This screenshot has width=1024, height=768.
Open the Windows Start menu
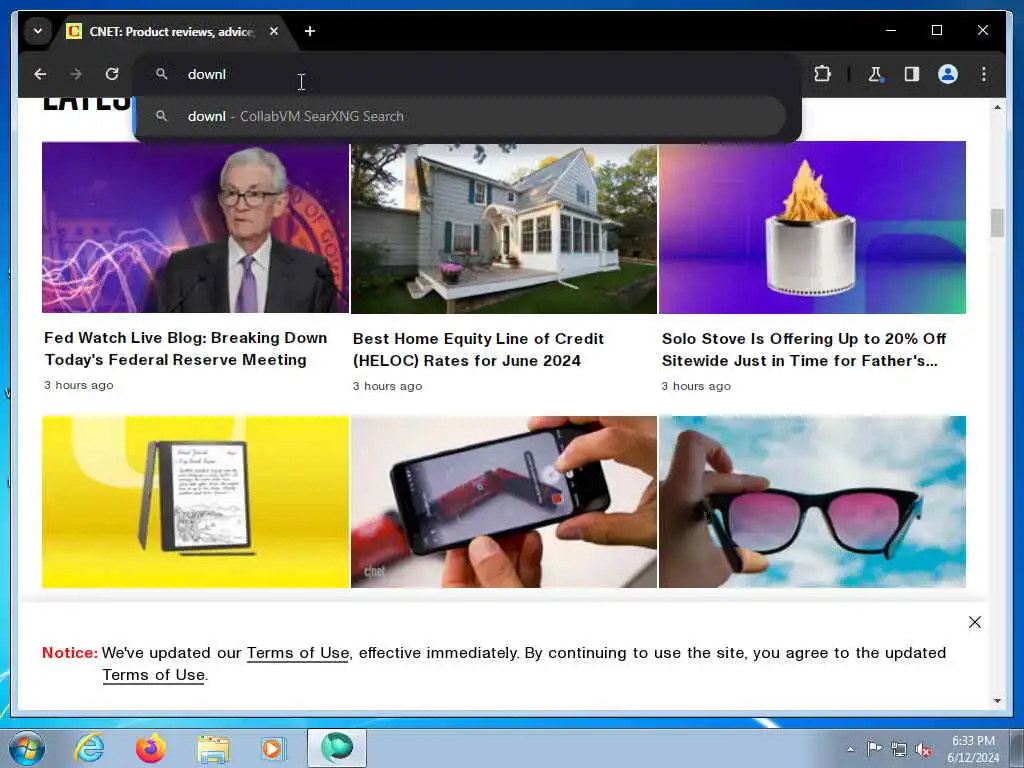tap(27, 748)
